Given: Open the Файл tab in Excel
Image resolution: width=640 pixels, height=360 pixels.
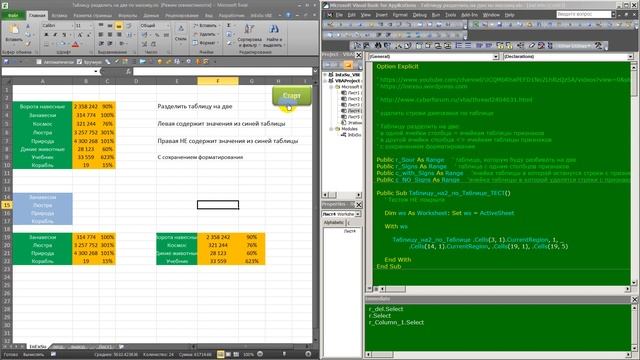Looking at the screenshot, I should [13, 16].
